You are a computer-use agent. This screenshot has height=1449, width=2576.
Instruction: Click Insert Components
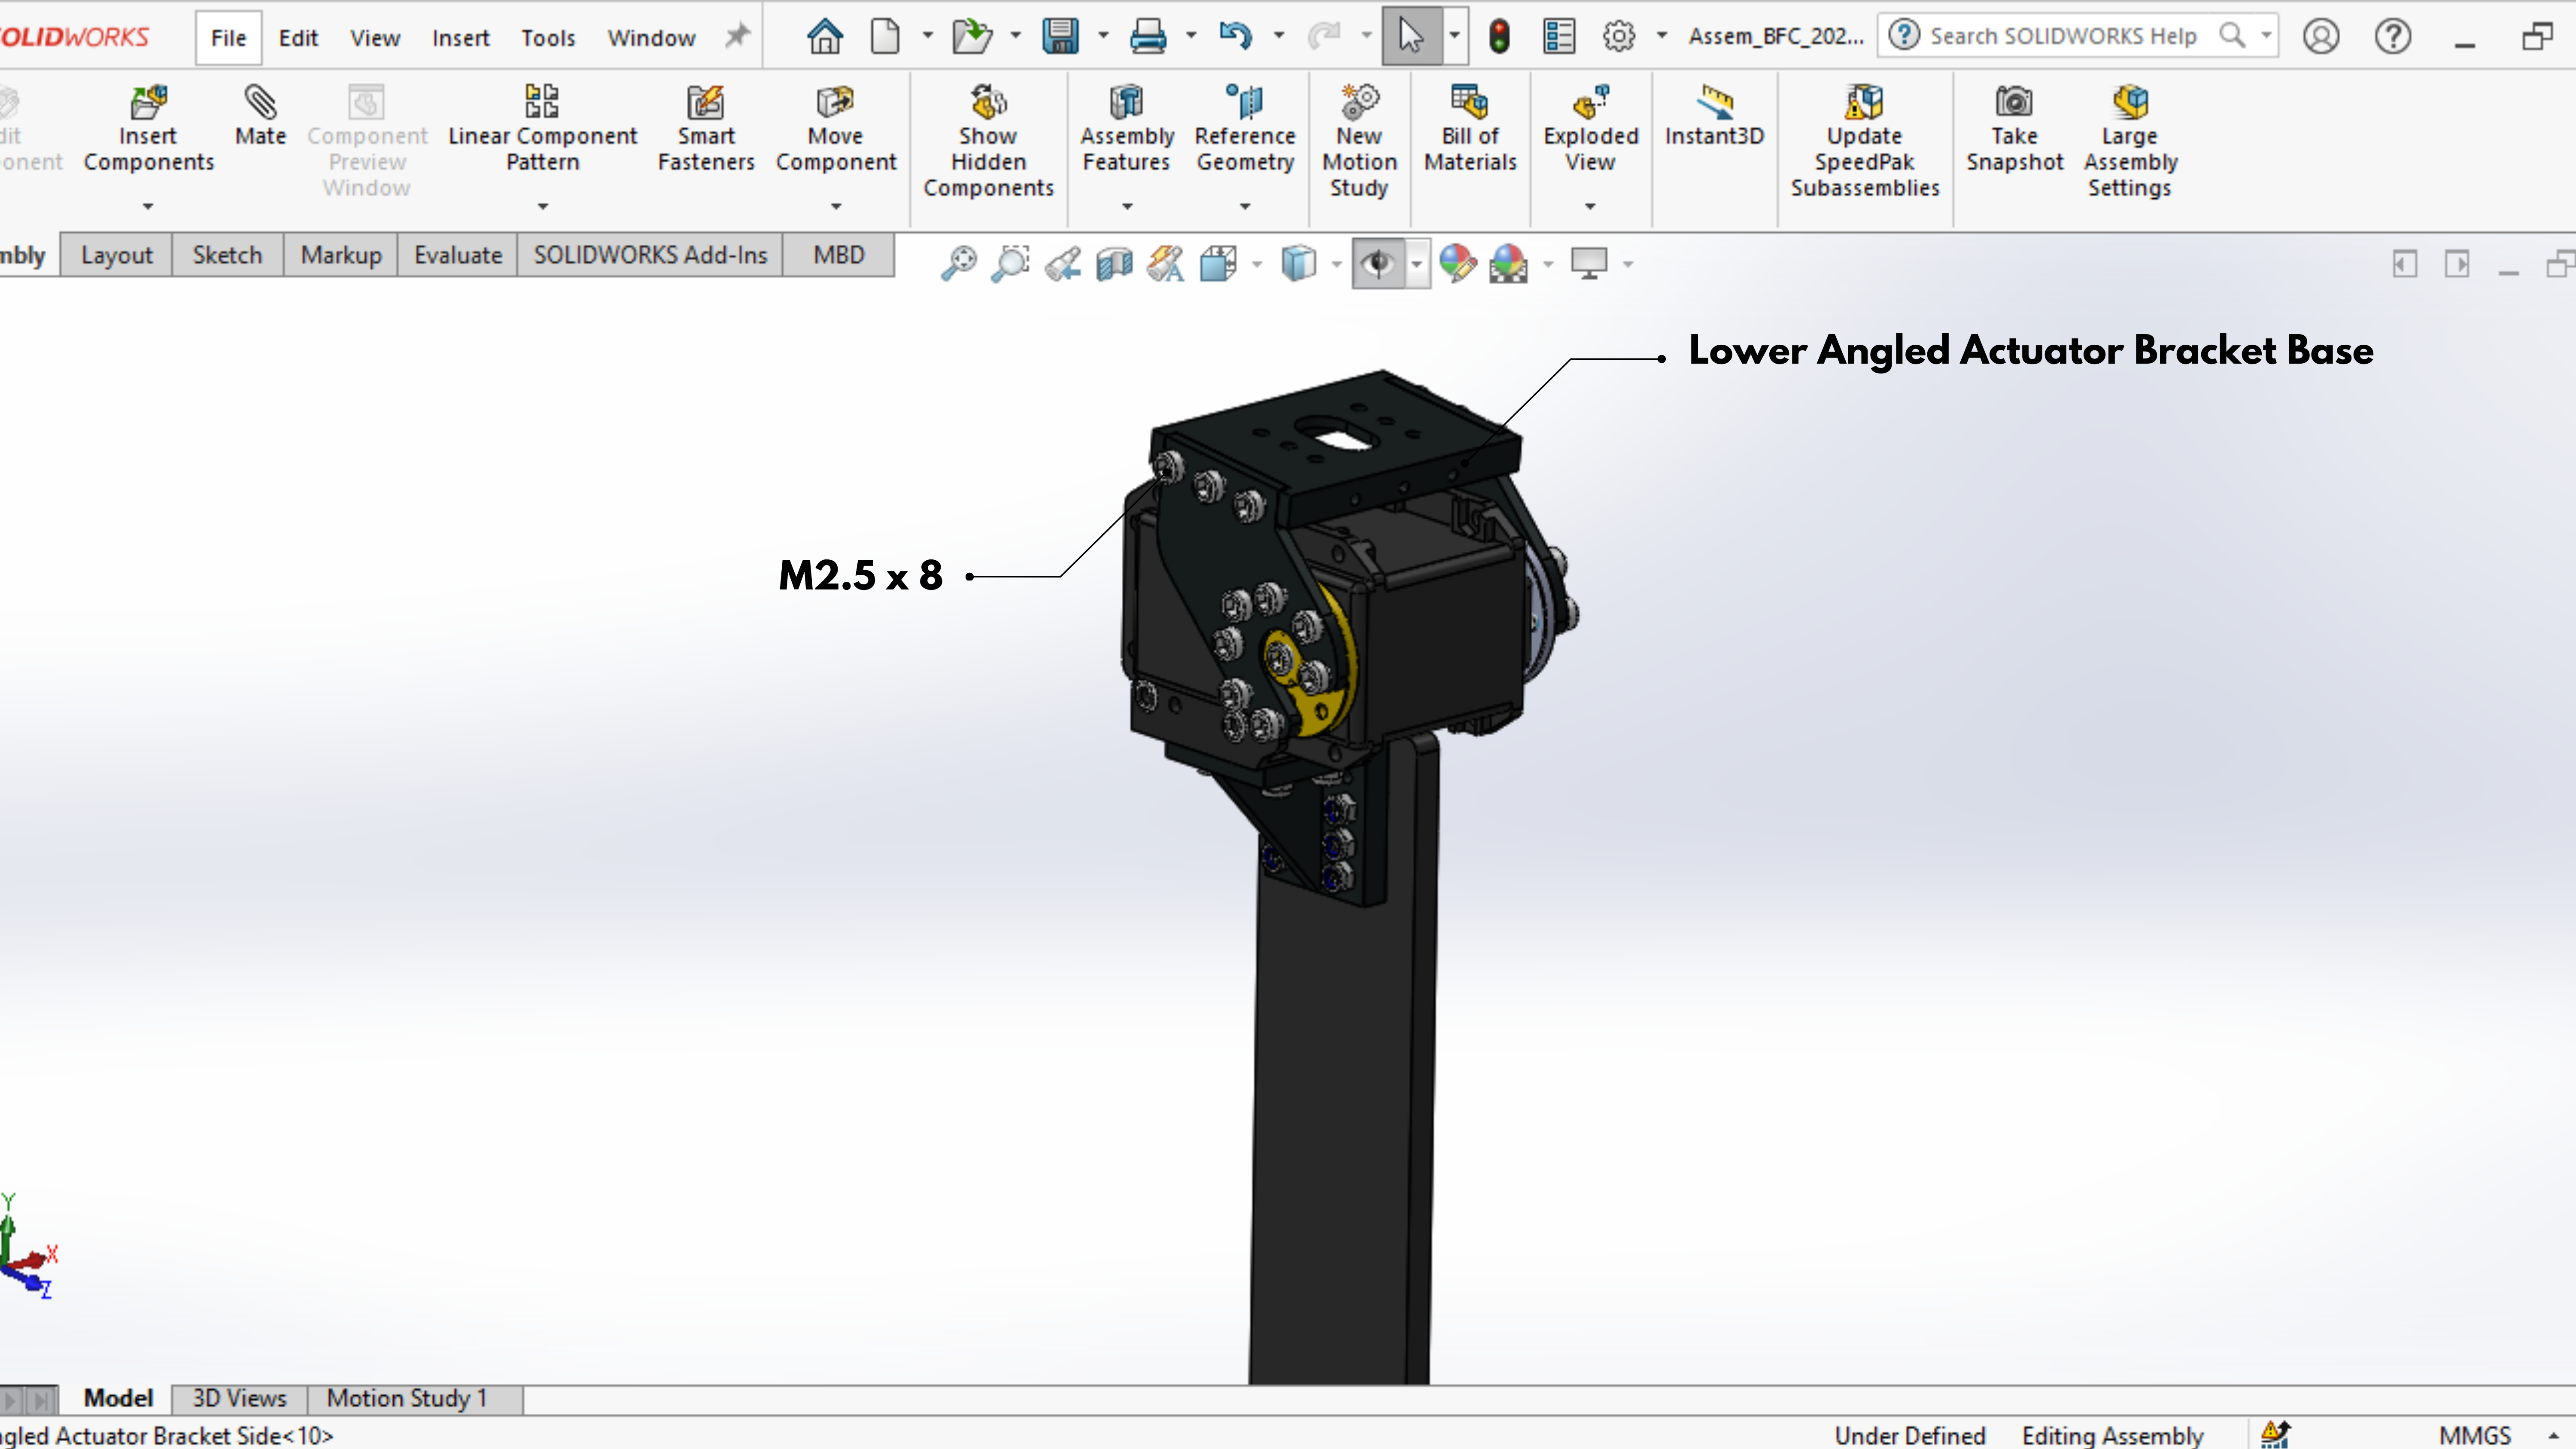[x=148, y=130]
